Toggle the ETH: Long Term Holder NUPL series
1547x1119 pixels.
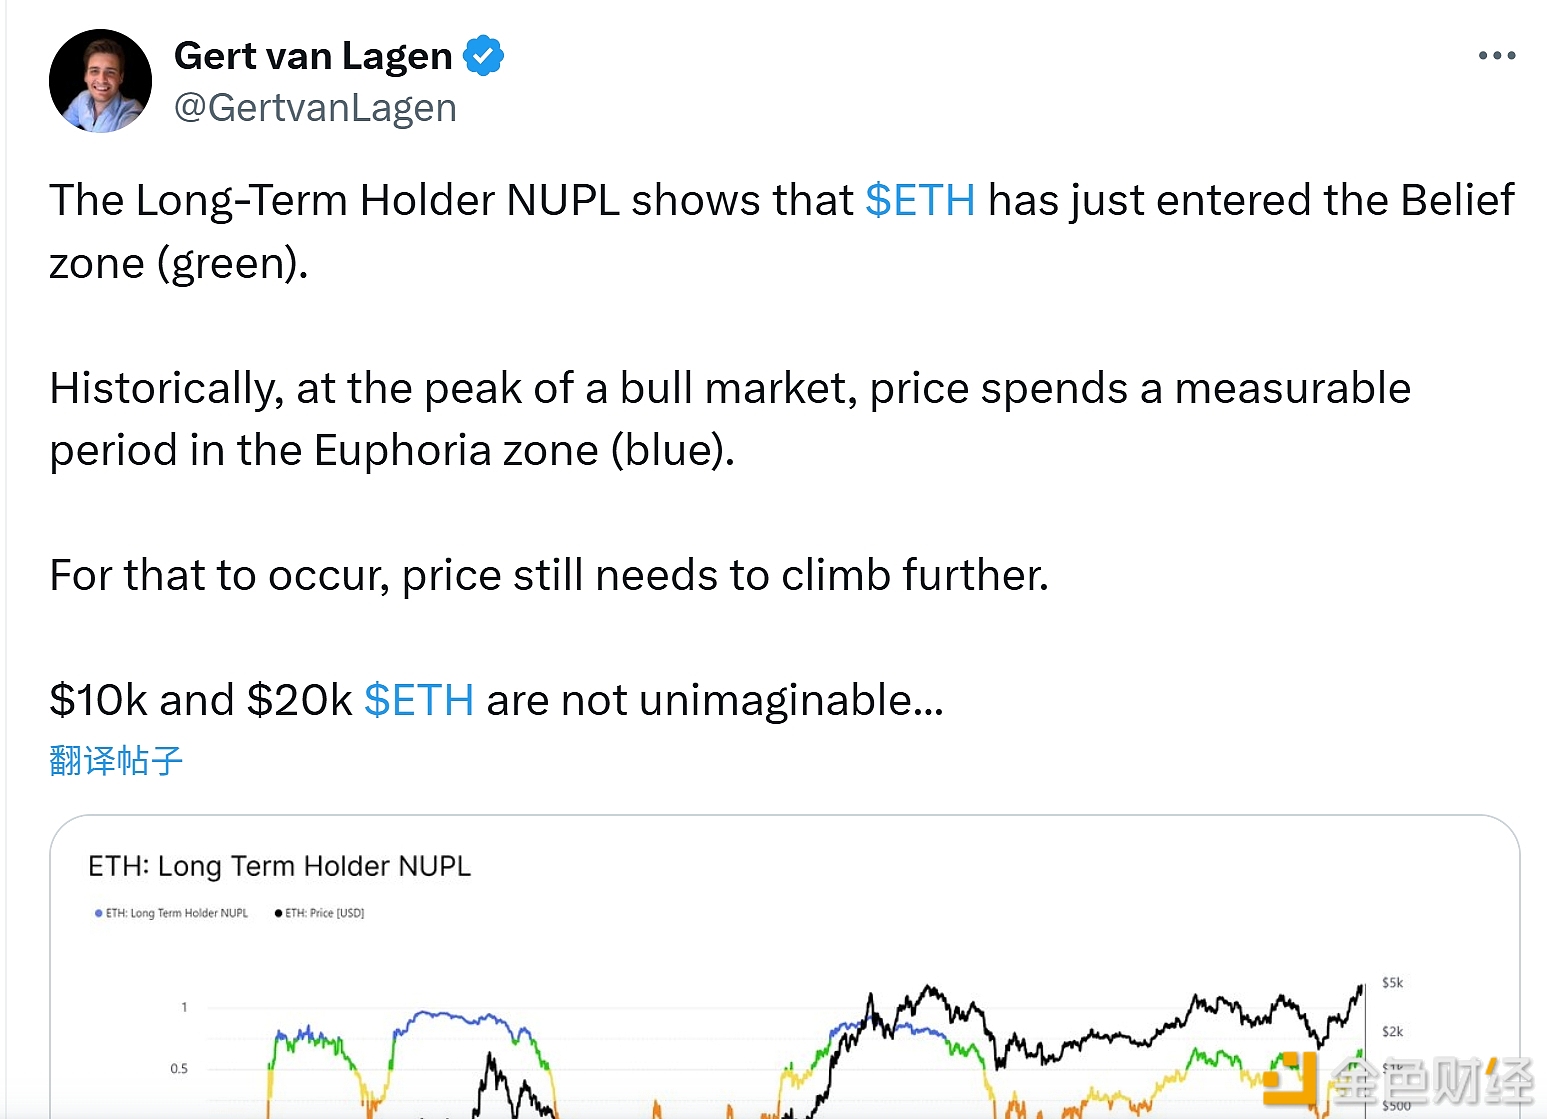tap(177, 913)
